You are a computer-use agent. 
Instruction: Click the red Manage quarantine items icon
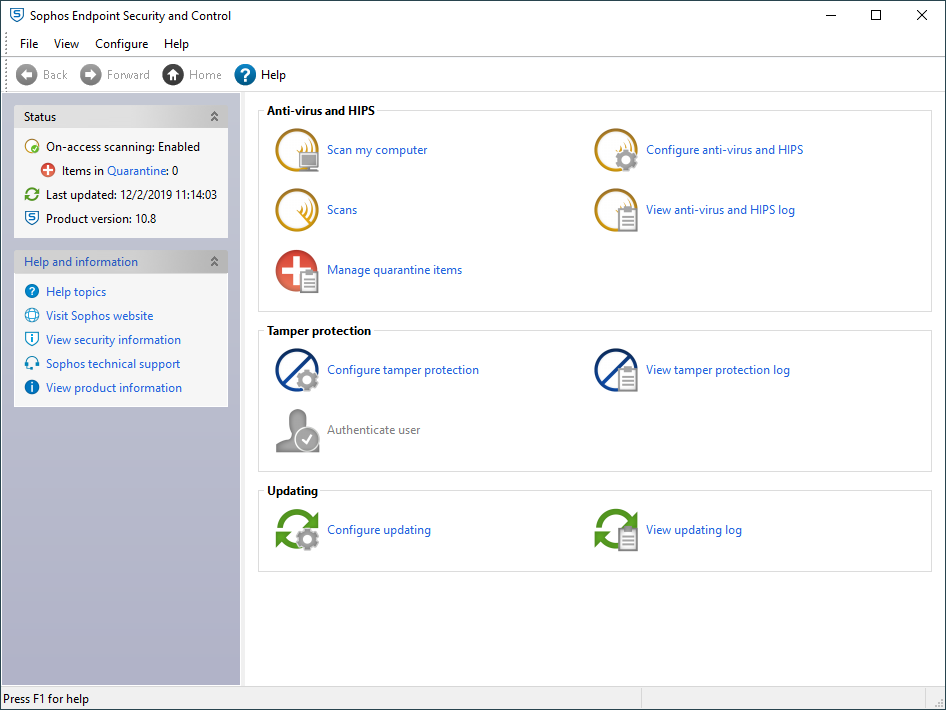click(x=297, y=271)
